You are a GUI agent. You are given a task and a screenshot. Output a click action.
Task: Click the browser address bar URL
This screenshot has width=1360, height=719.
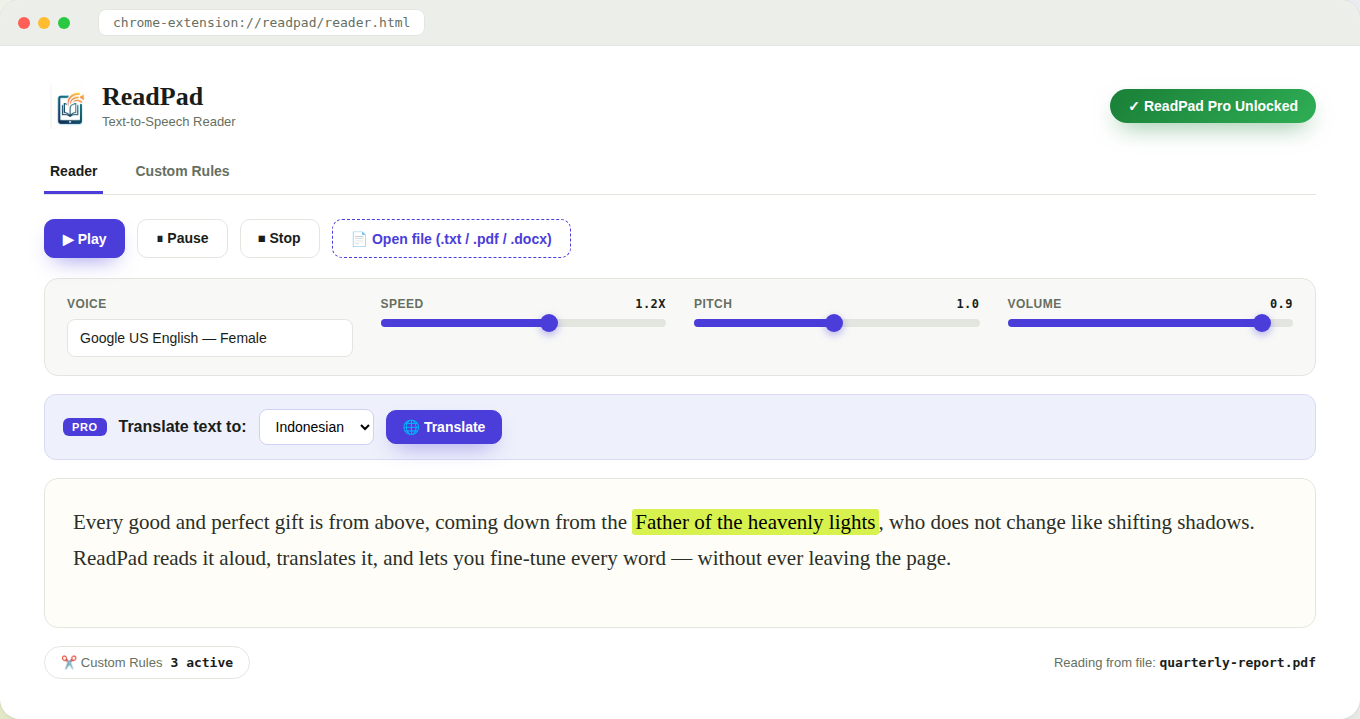click(x=261, y=22)
